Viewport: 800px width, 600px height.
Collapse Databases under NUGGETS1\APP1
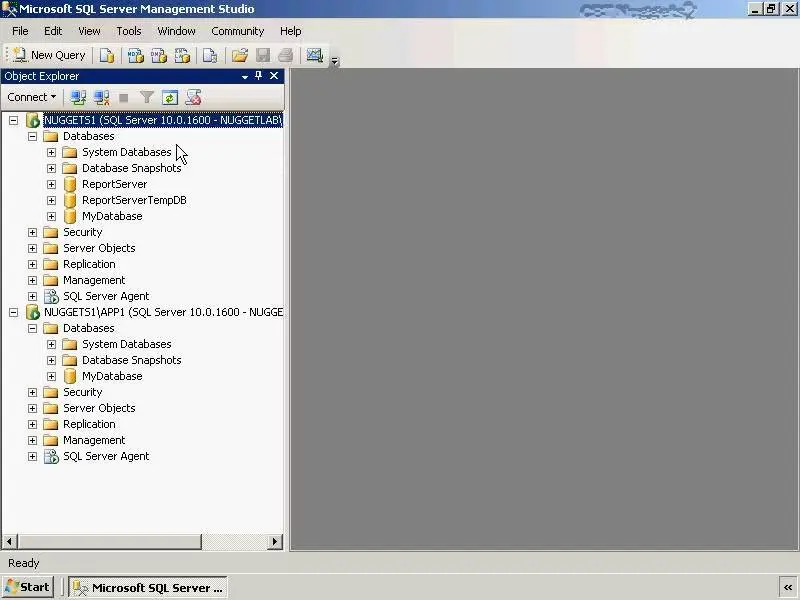pos(33,328)
